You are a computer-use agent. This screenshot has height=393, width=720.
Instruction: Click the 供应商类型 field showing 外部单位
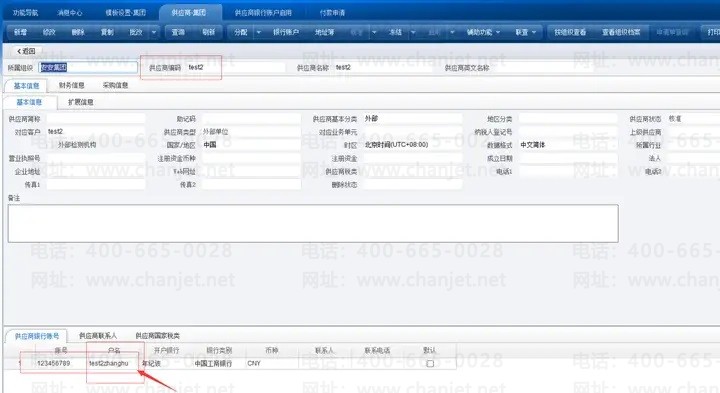click(x=251, y=132)
